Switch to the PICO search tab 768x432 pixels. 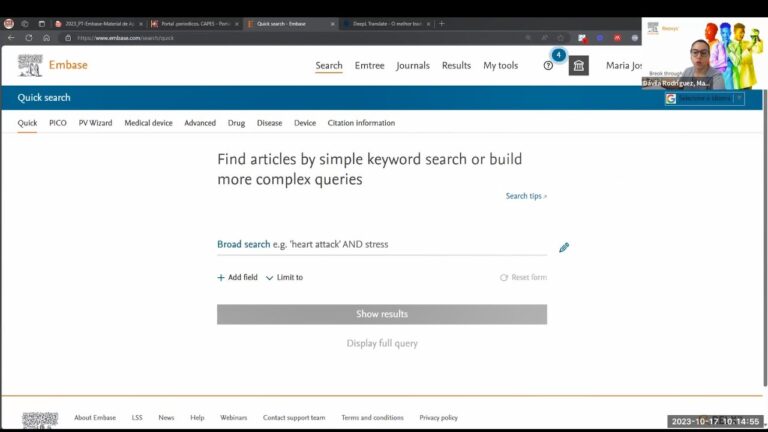[58, 123]
